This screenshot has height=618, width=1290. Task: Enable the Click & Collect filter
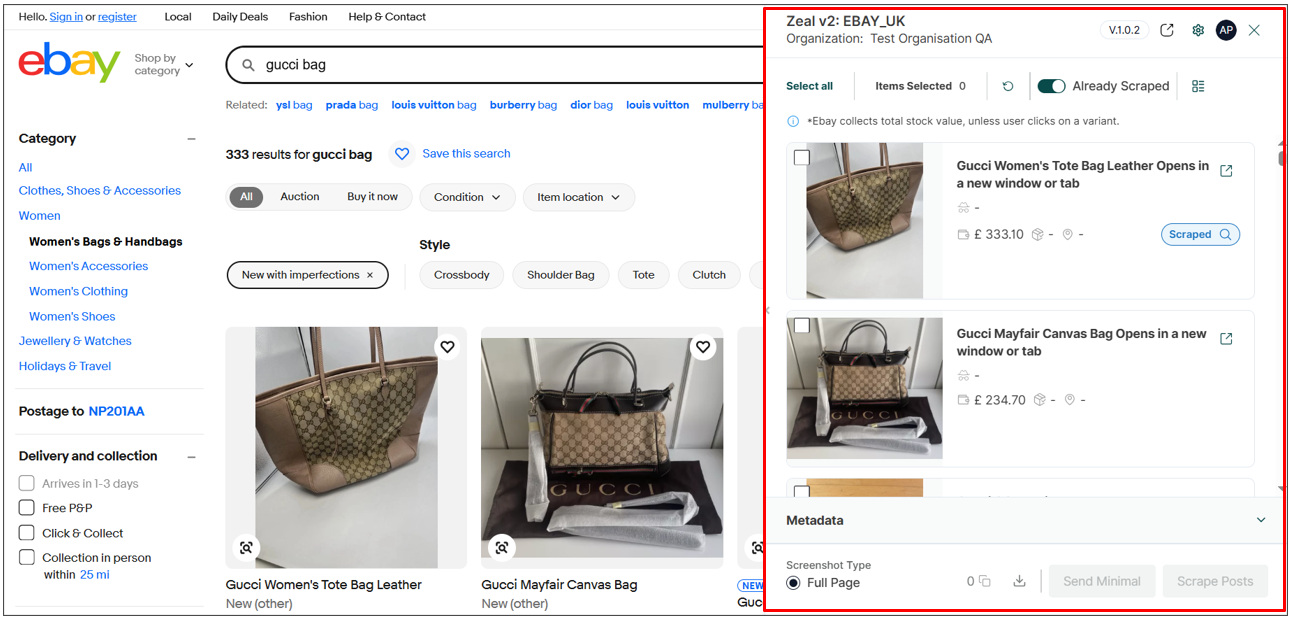pyautogui.click(x=27, y=533)
